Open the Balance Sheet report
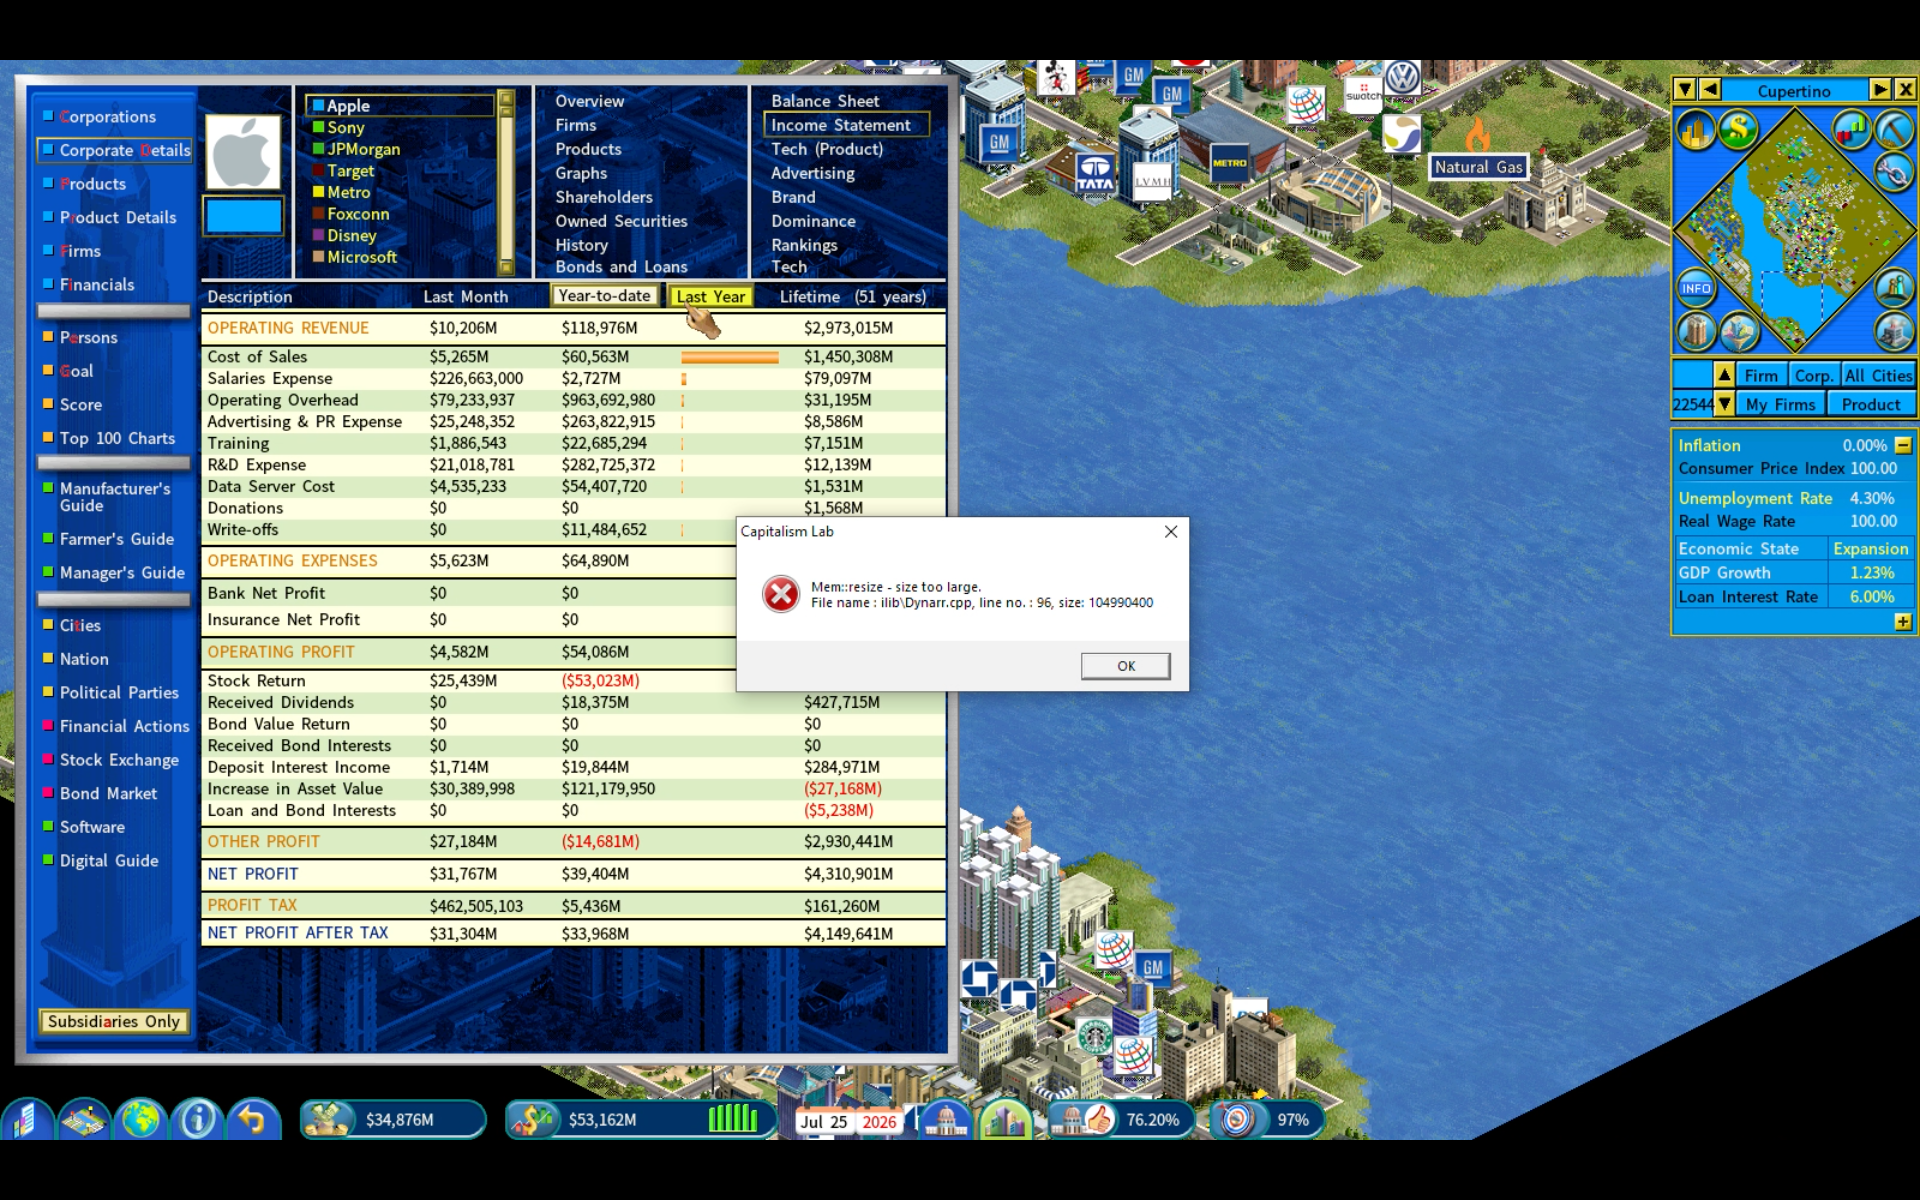Screen dimensions: 1920x1200 pos(825,101)
